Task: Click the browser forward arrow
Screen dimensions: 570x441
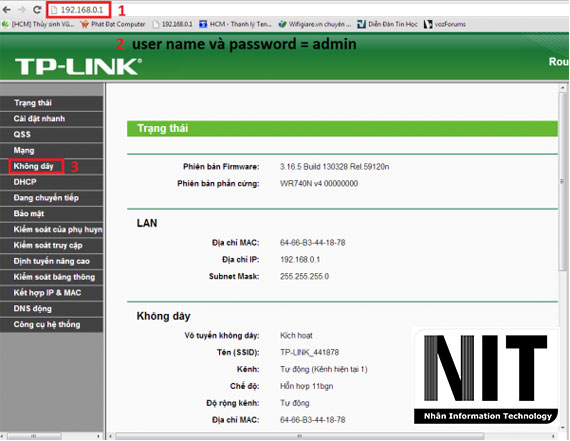Action: (22, 10)
